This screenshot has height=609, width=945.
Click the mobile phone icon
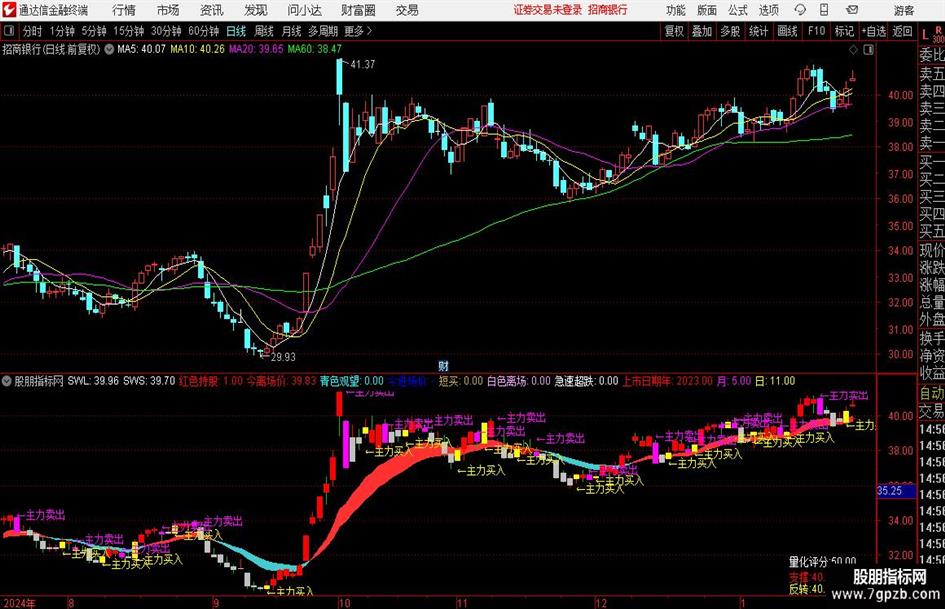(824, 10)
